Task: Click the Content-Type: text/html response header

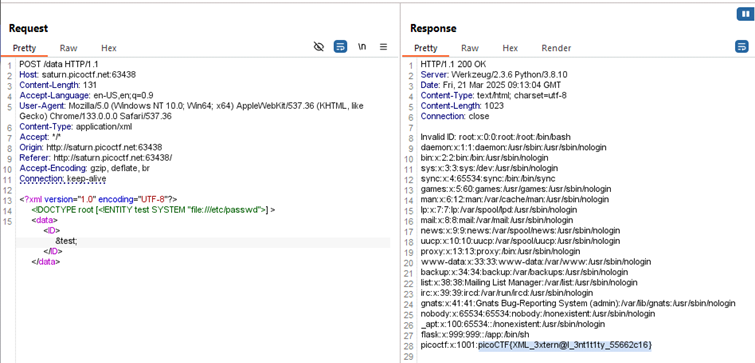Action: 494,95
